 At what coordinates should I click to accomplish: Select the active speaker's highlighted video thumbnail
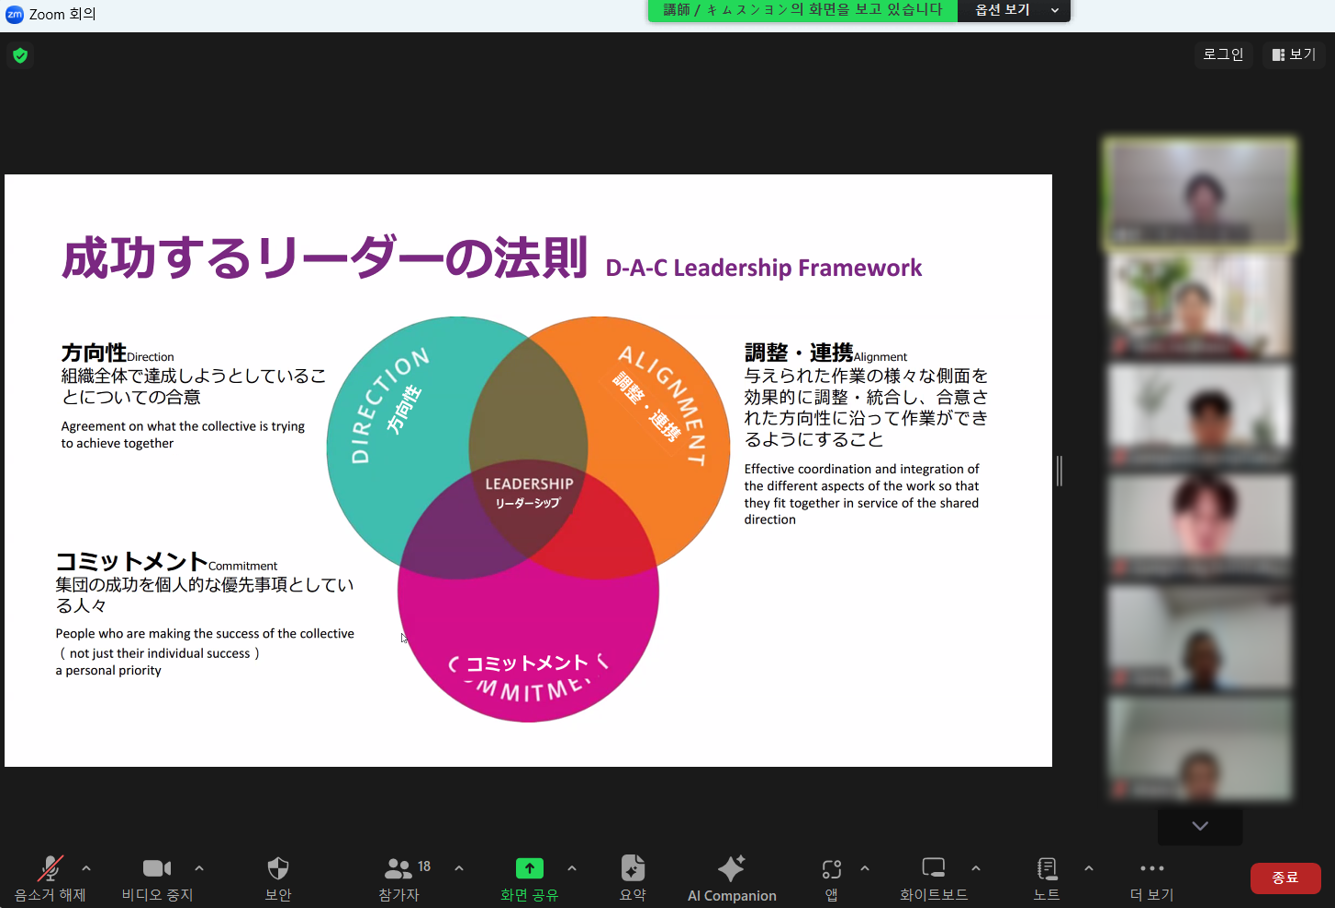pos(1200,193)
